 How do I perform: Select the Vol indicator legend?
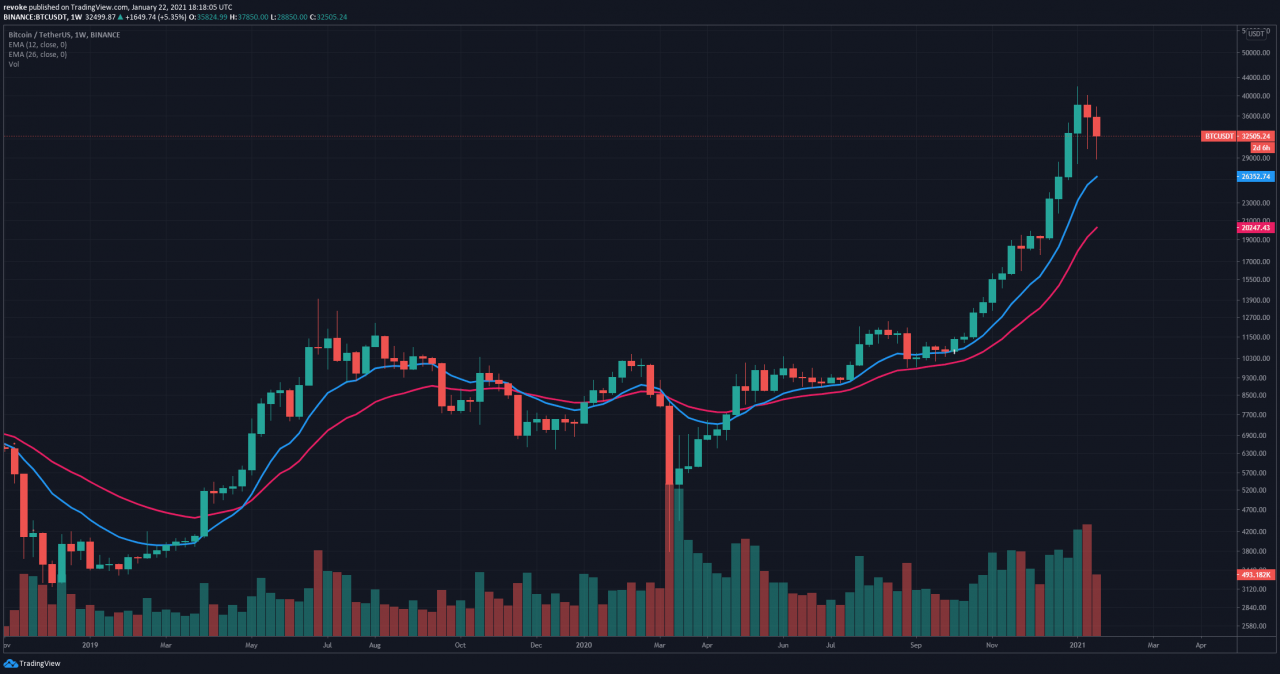pos(14,64)
